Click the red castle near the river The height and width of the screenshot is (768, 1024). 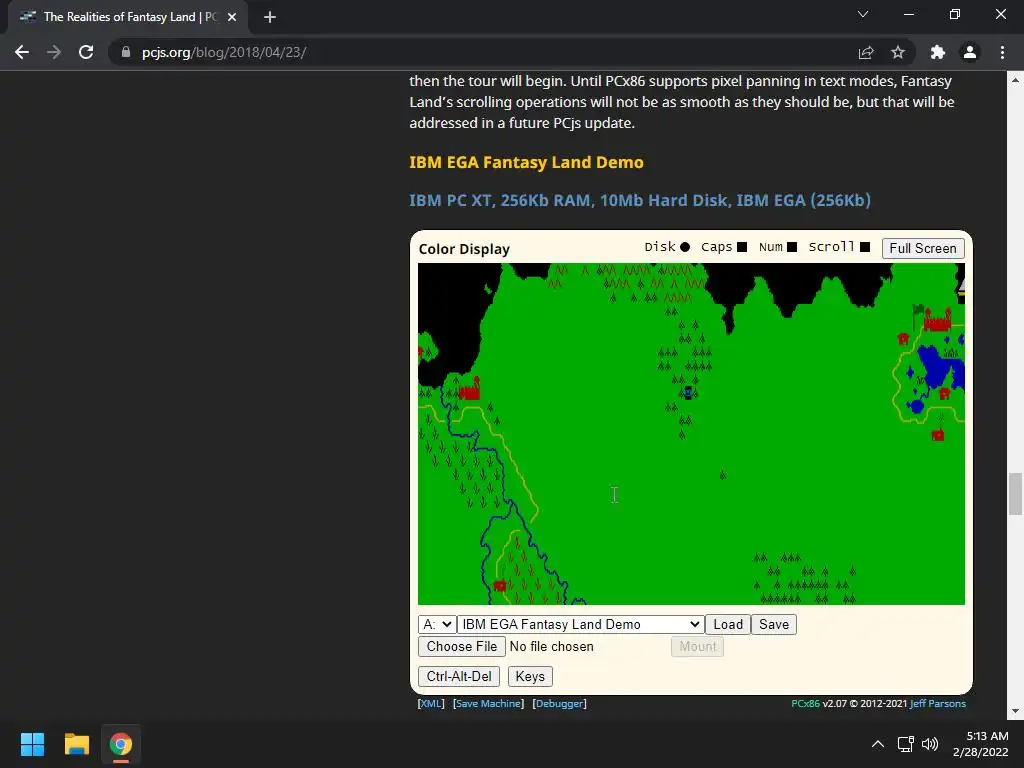[470, 389]
